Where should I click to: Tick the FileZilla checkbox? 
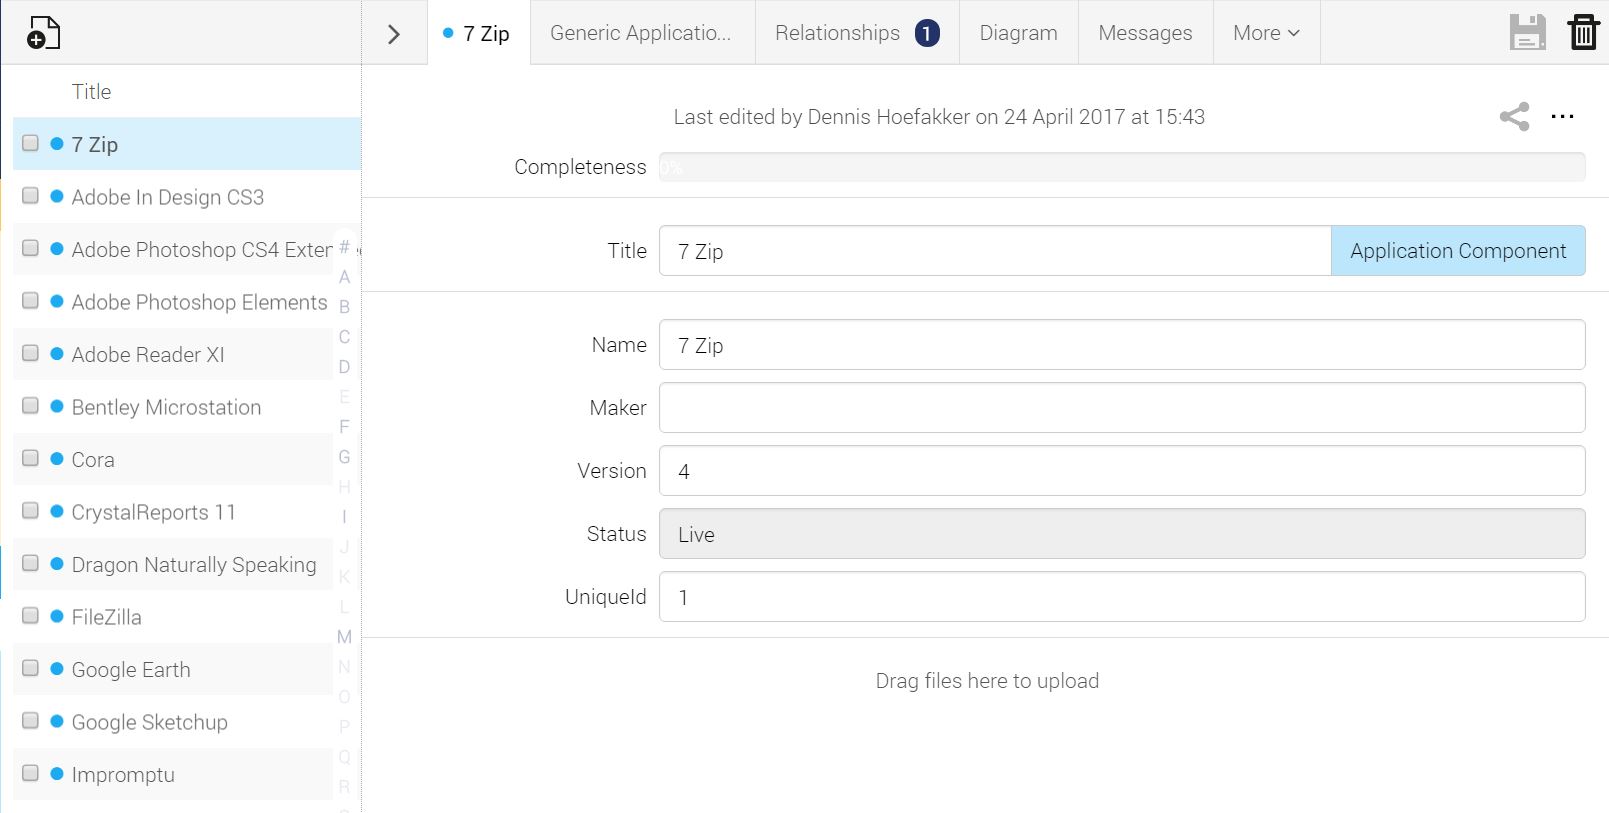pos(31,616)
